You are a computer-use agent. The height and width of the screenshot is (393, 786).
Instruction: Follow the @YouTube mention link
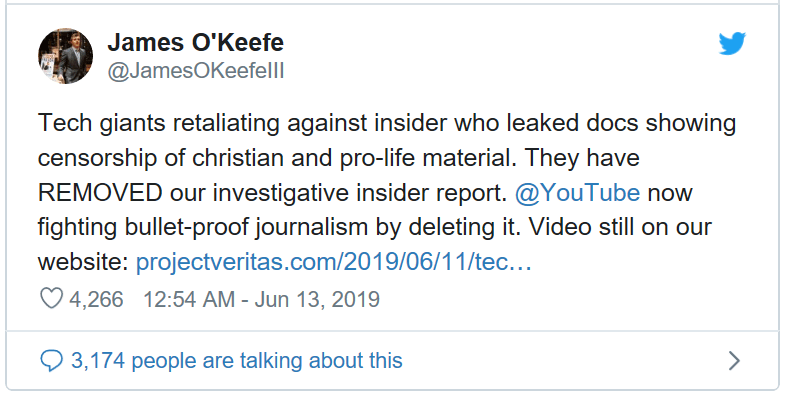click(x=577, y=192)
